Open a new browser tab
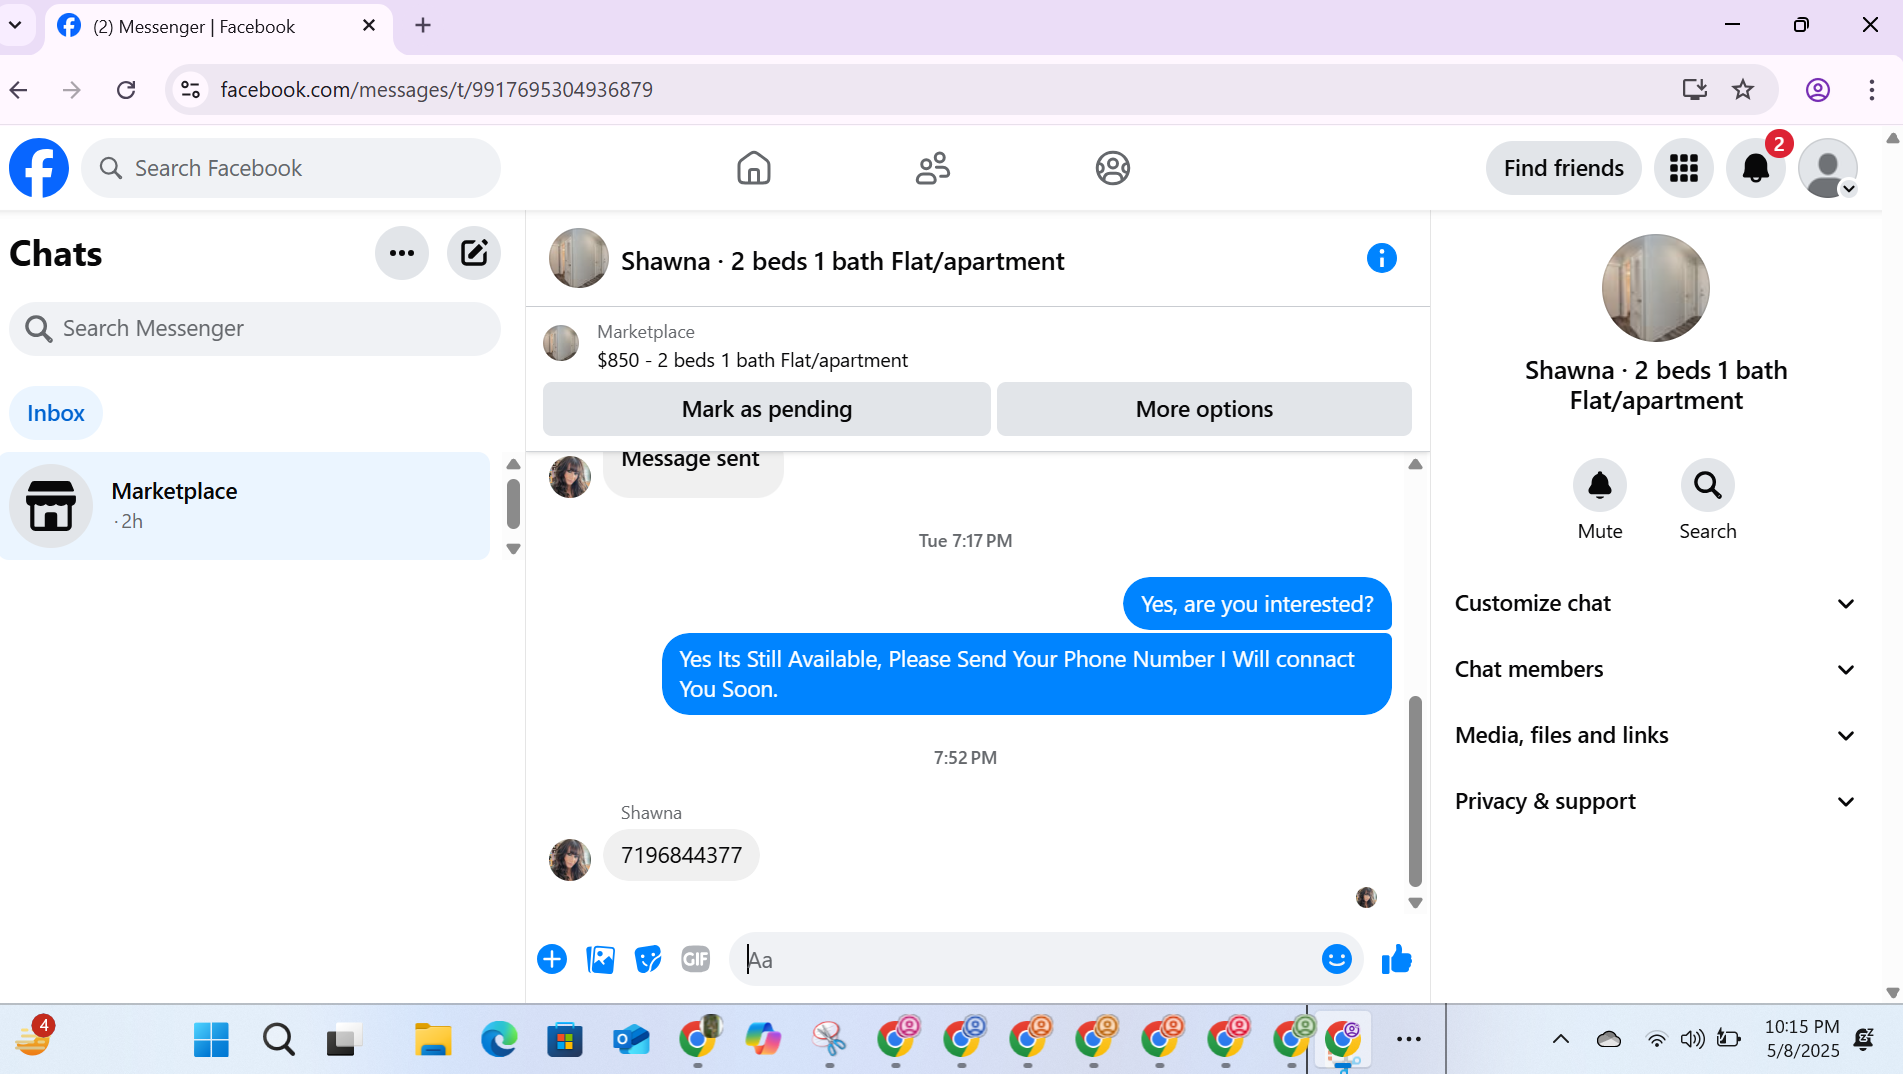This screenshot has width=1903, height=1074. click(x=423, y=25)
